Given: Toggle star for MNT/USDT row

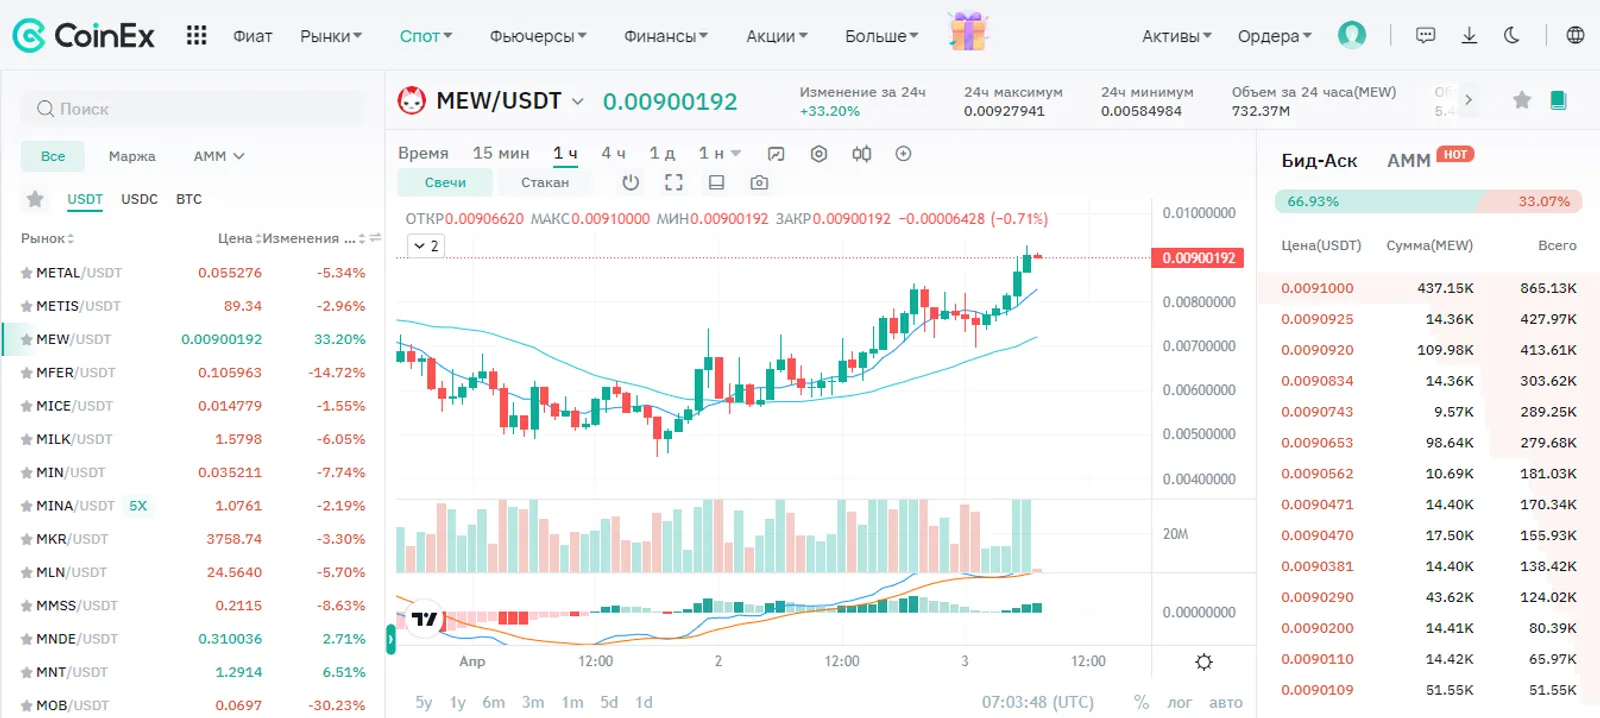Looking at the screenshot, I should (27, 672).
